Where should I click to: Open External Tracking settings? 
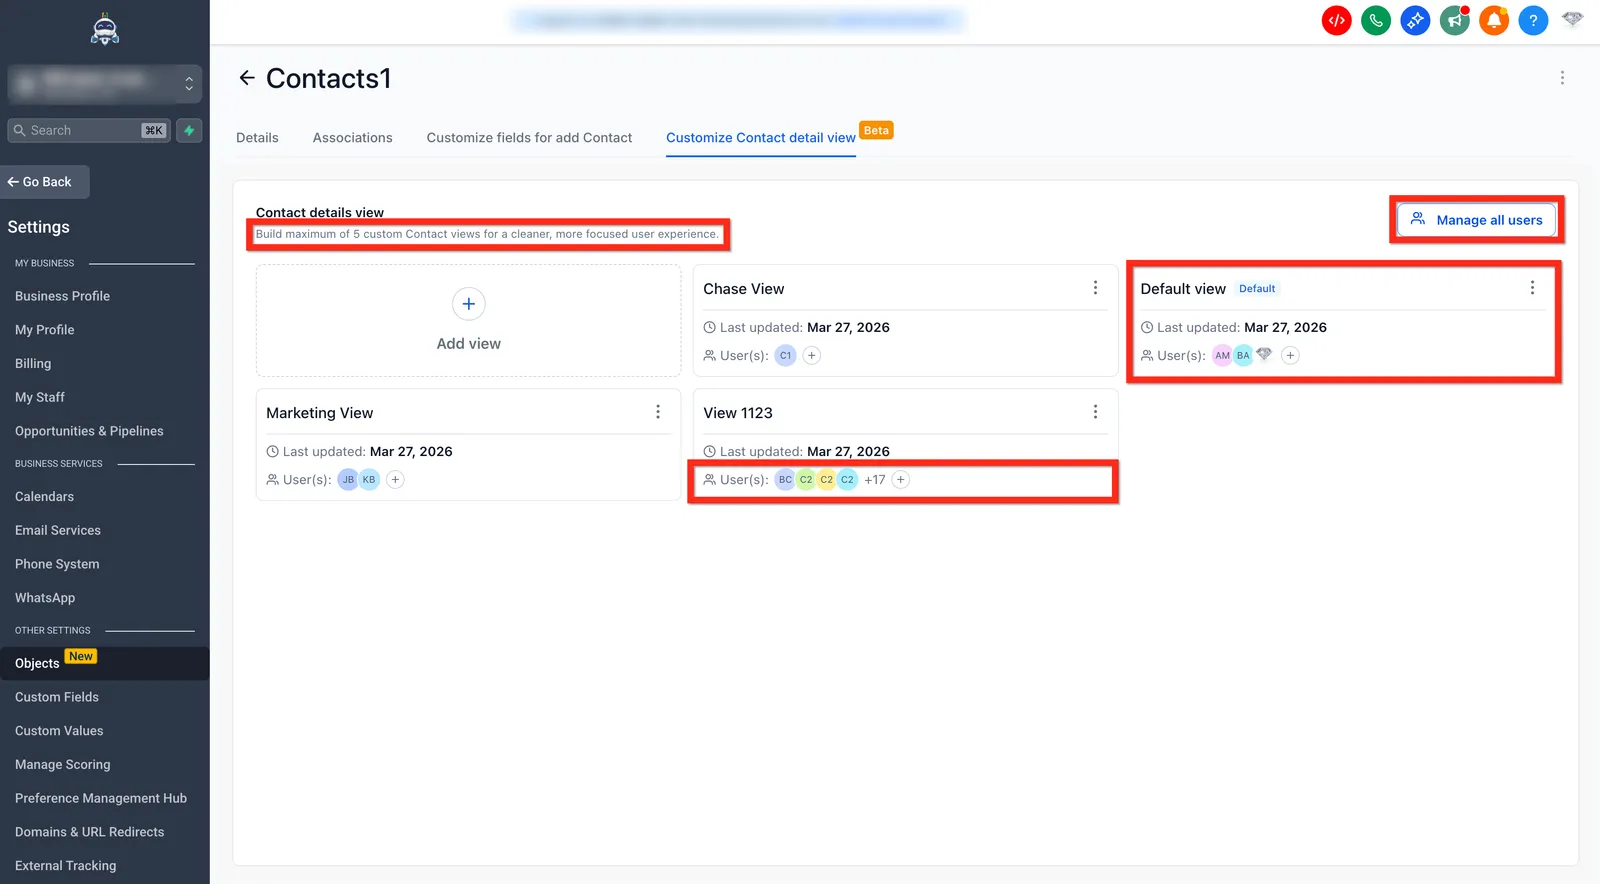coord(66,866)
